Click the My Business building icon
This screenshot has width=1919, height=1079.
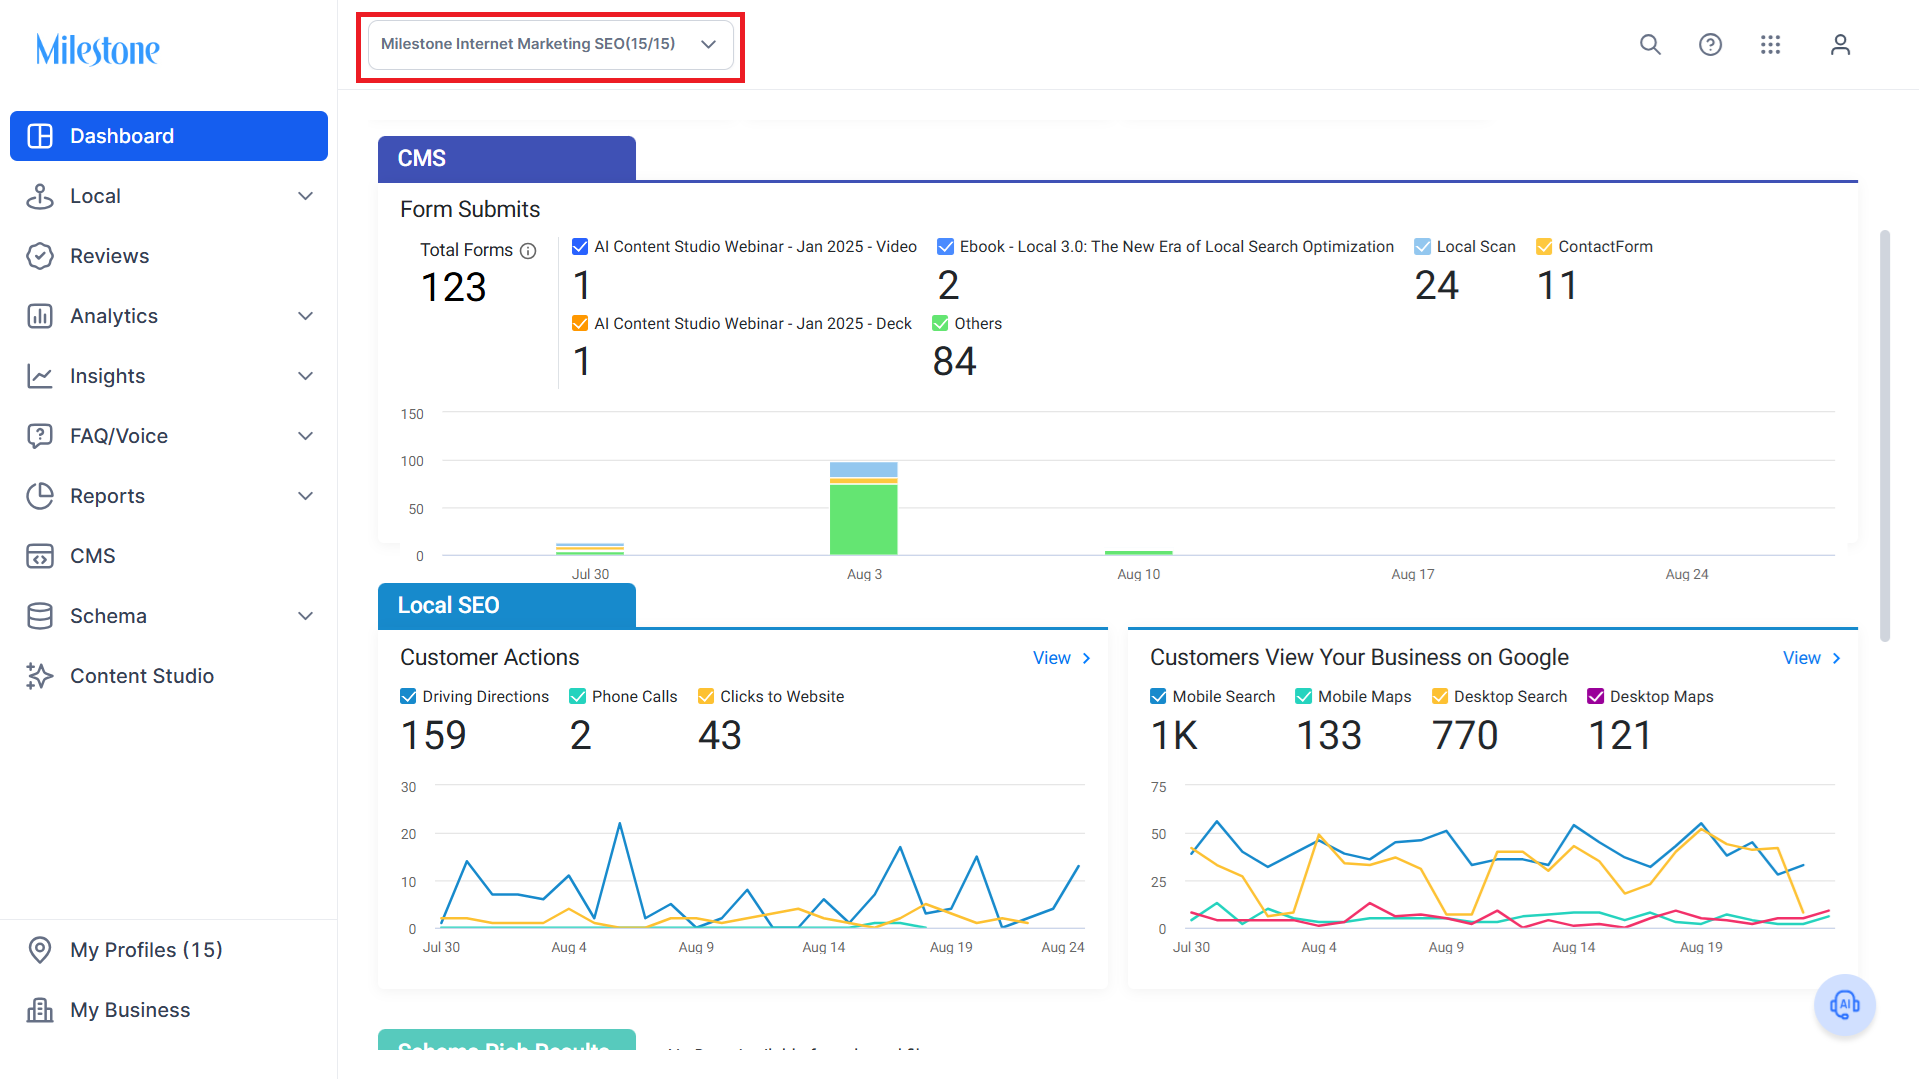pos(40,1010)
